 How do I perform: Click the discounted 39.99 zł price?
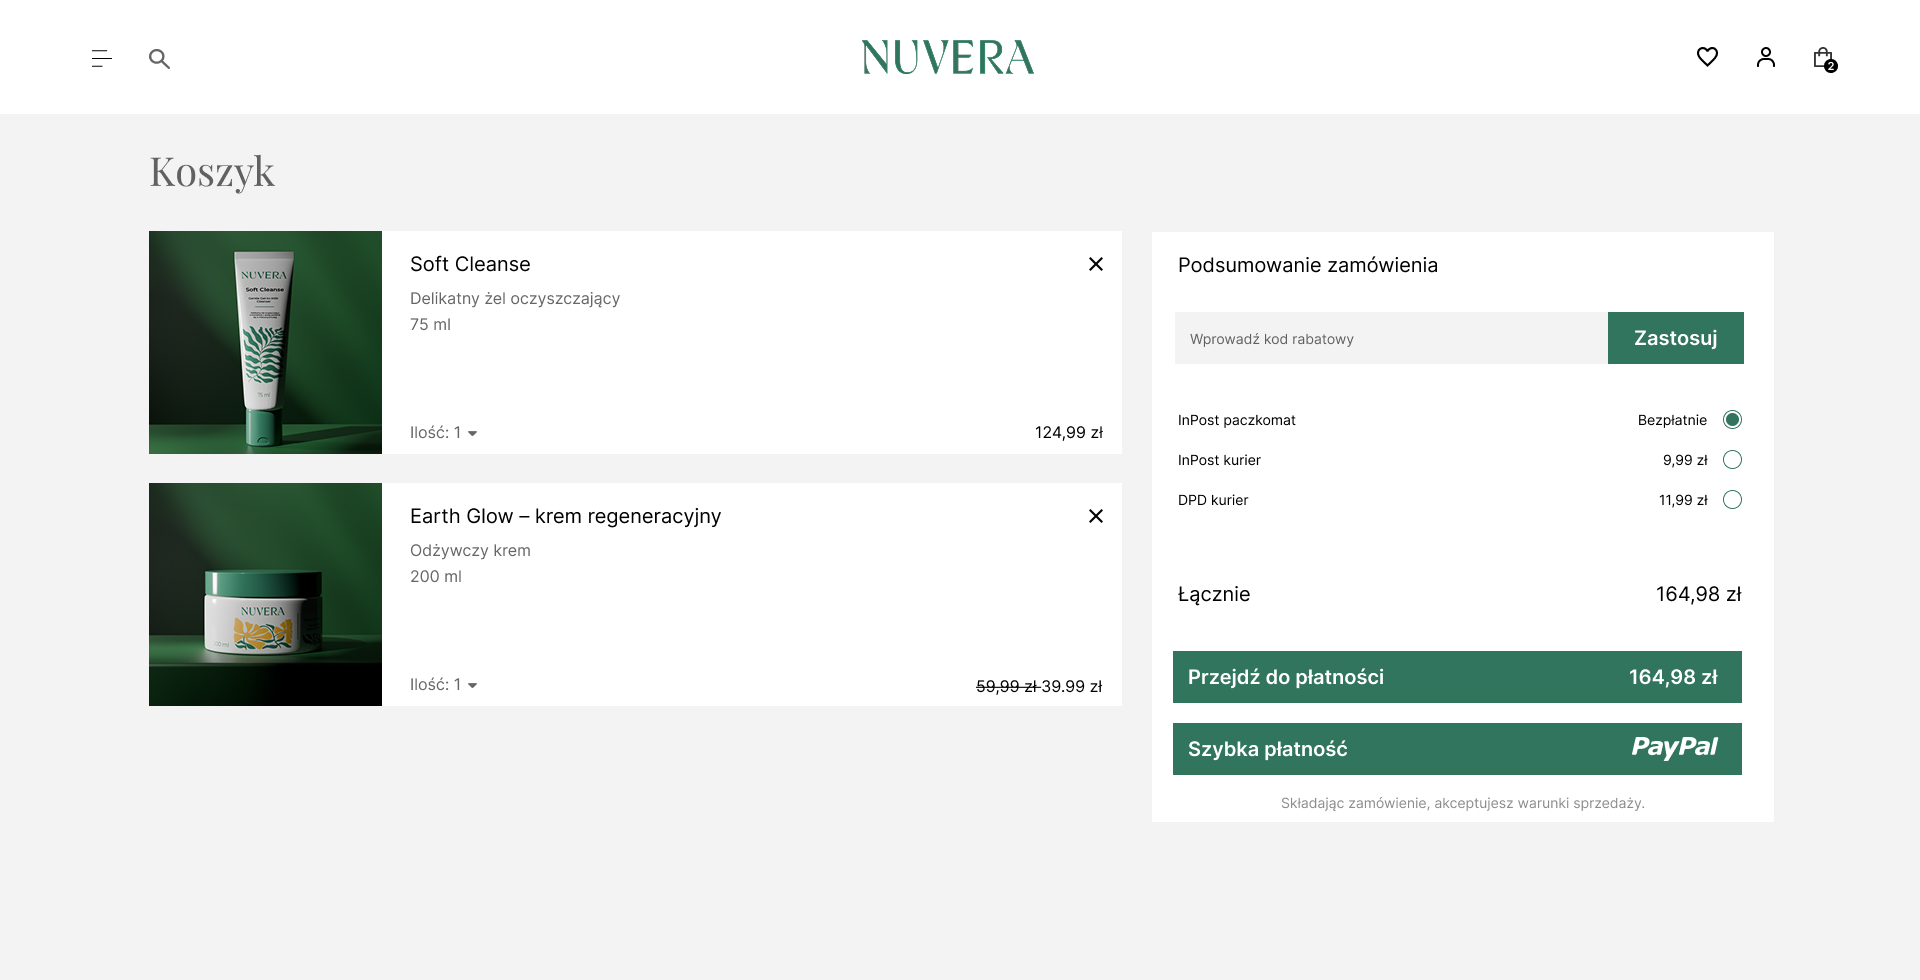click(1072, 687)
